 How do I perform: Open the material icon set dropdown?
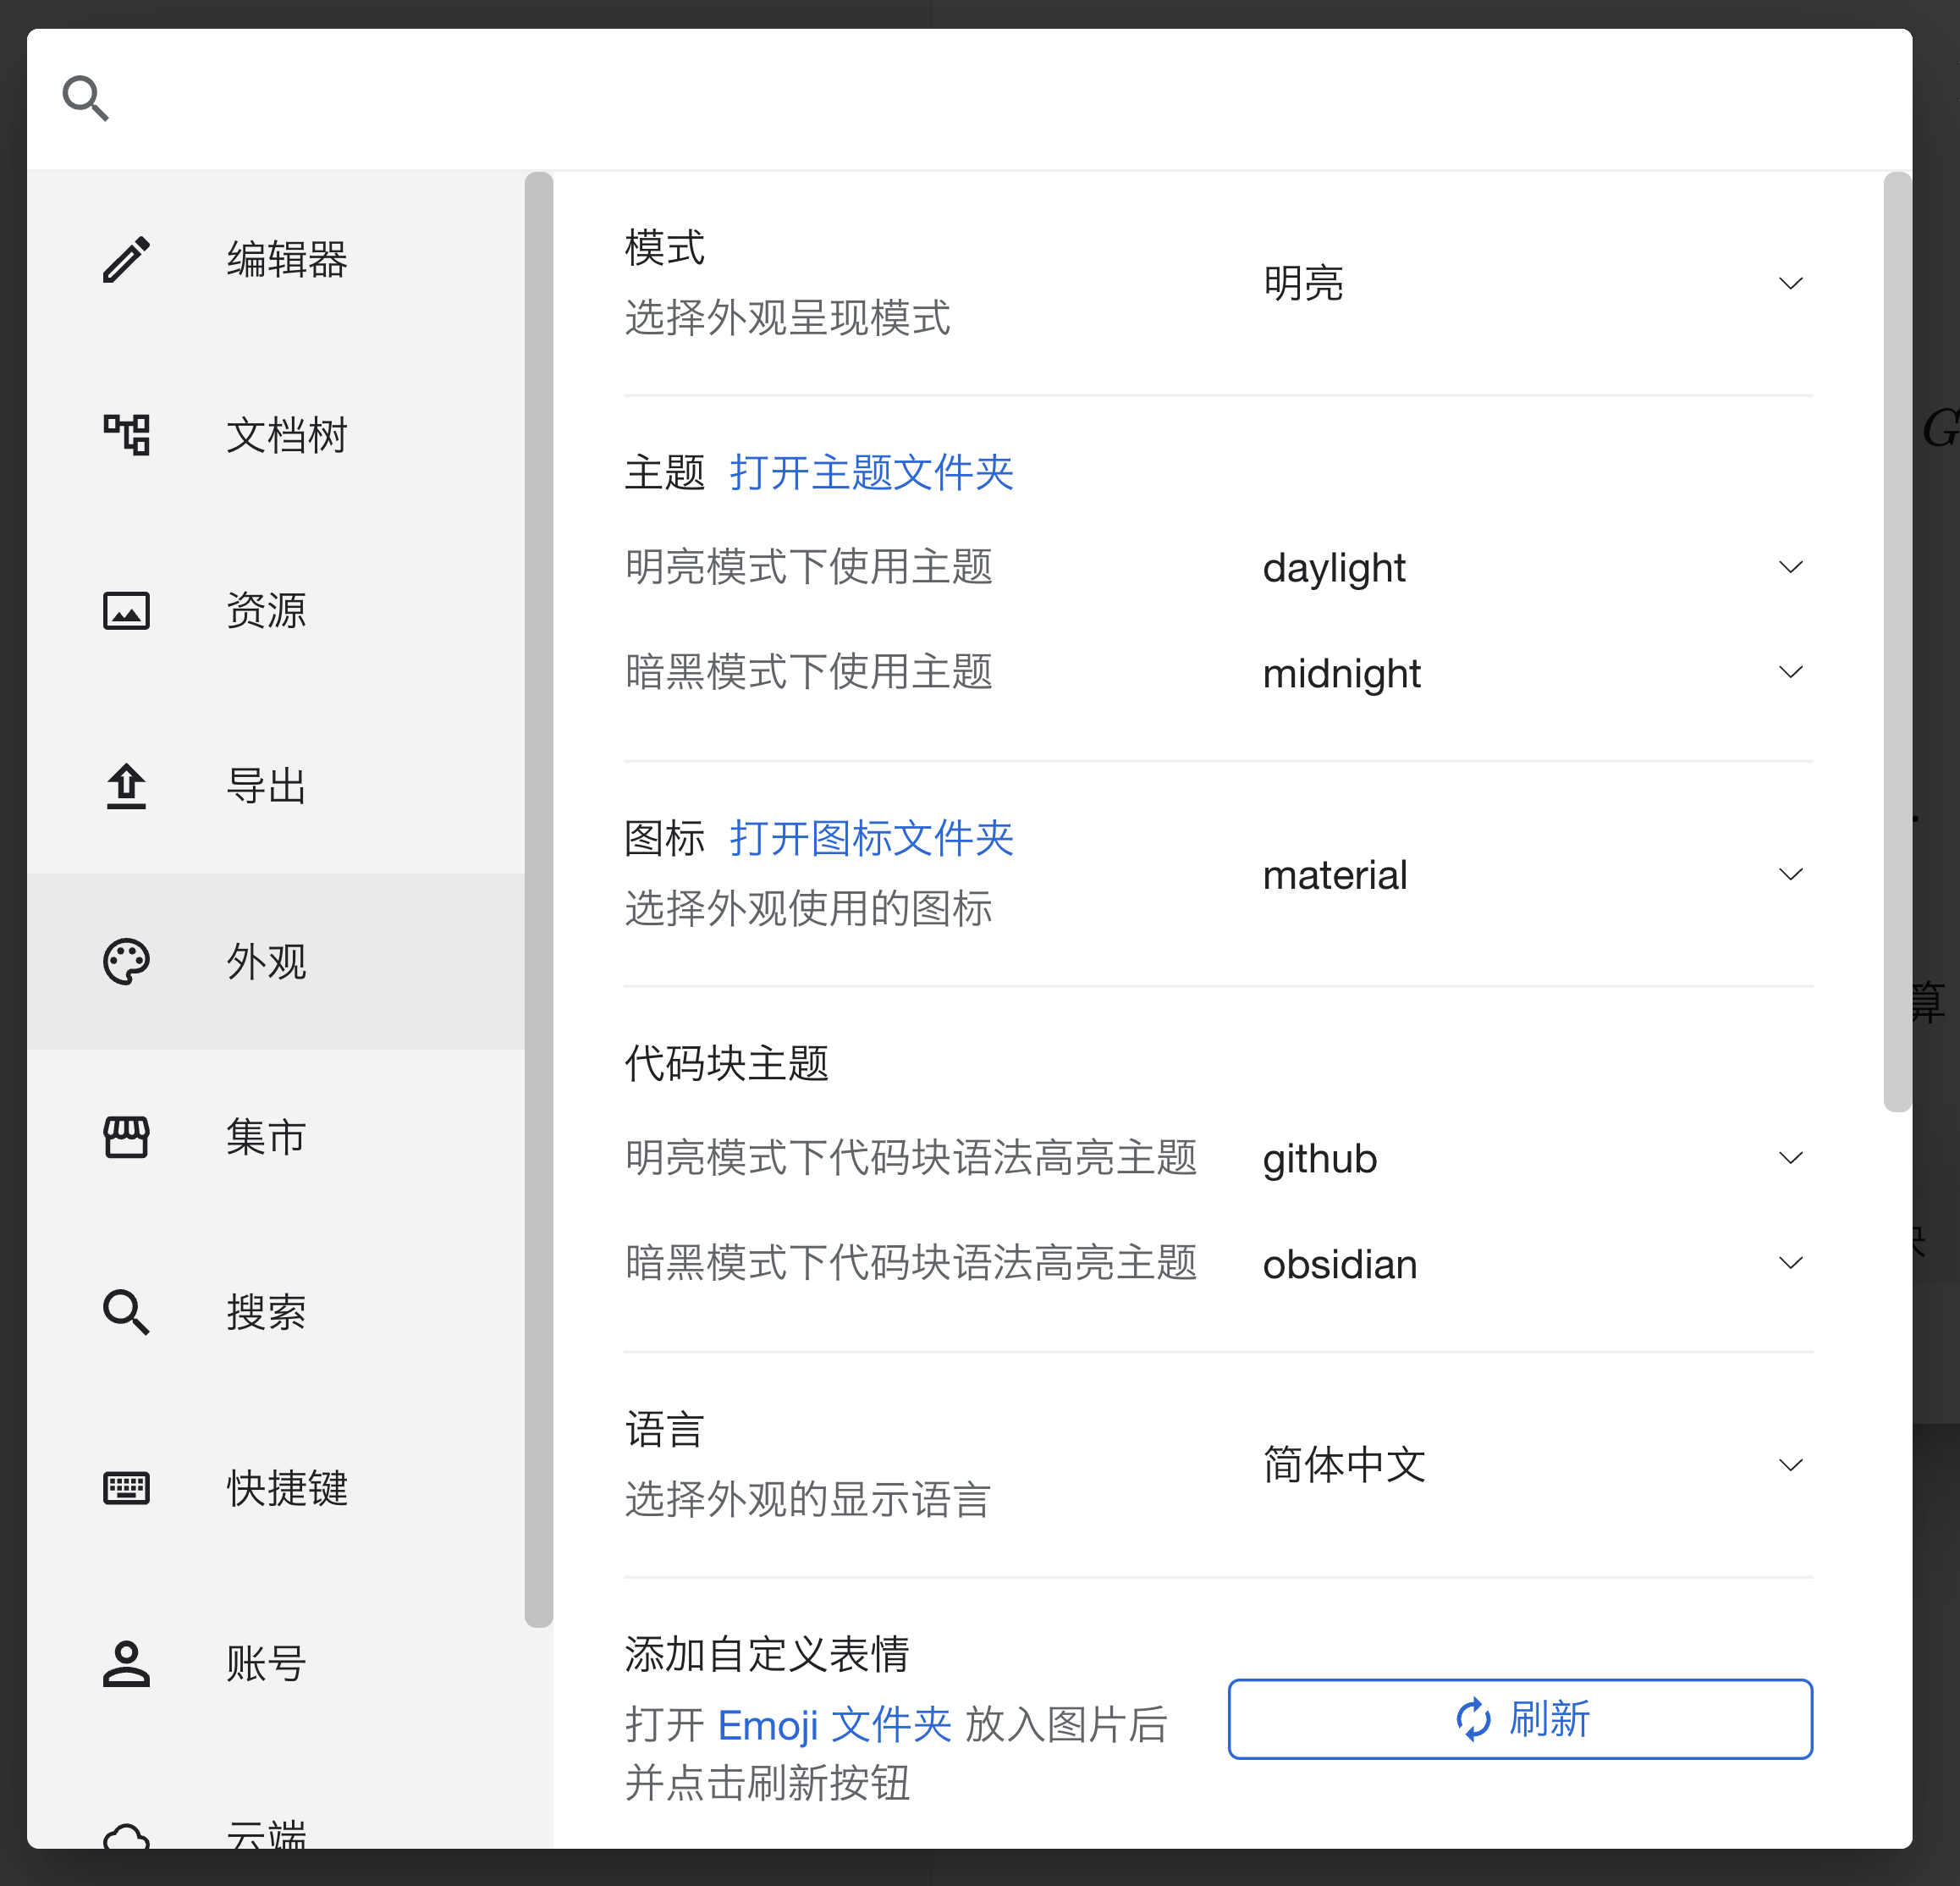point(1531,875)
